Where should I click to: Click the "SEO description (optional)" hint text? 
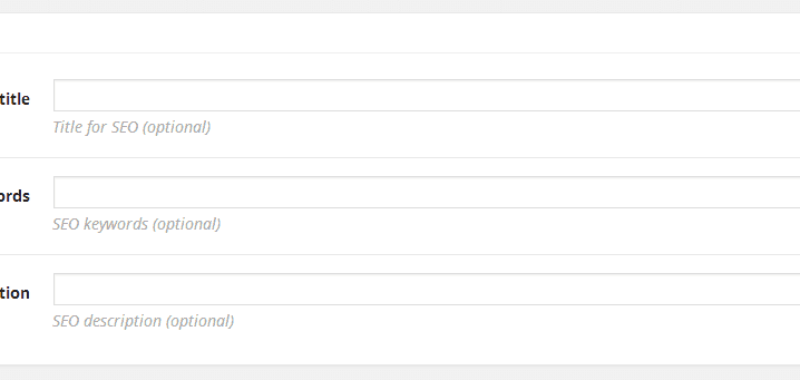click(143, 321)
